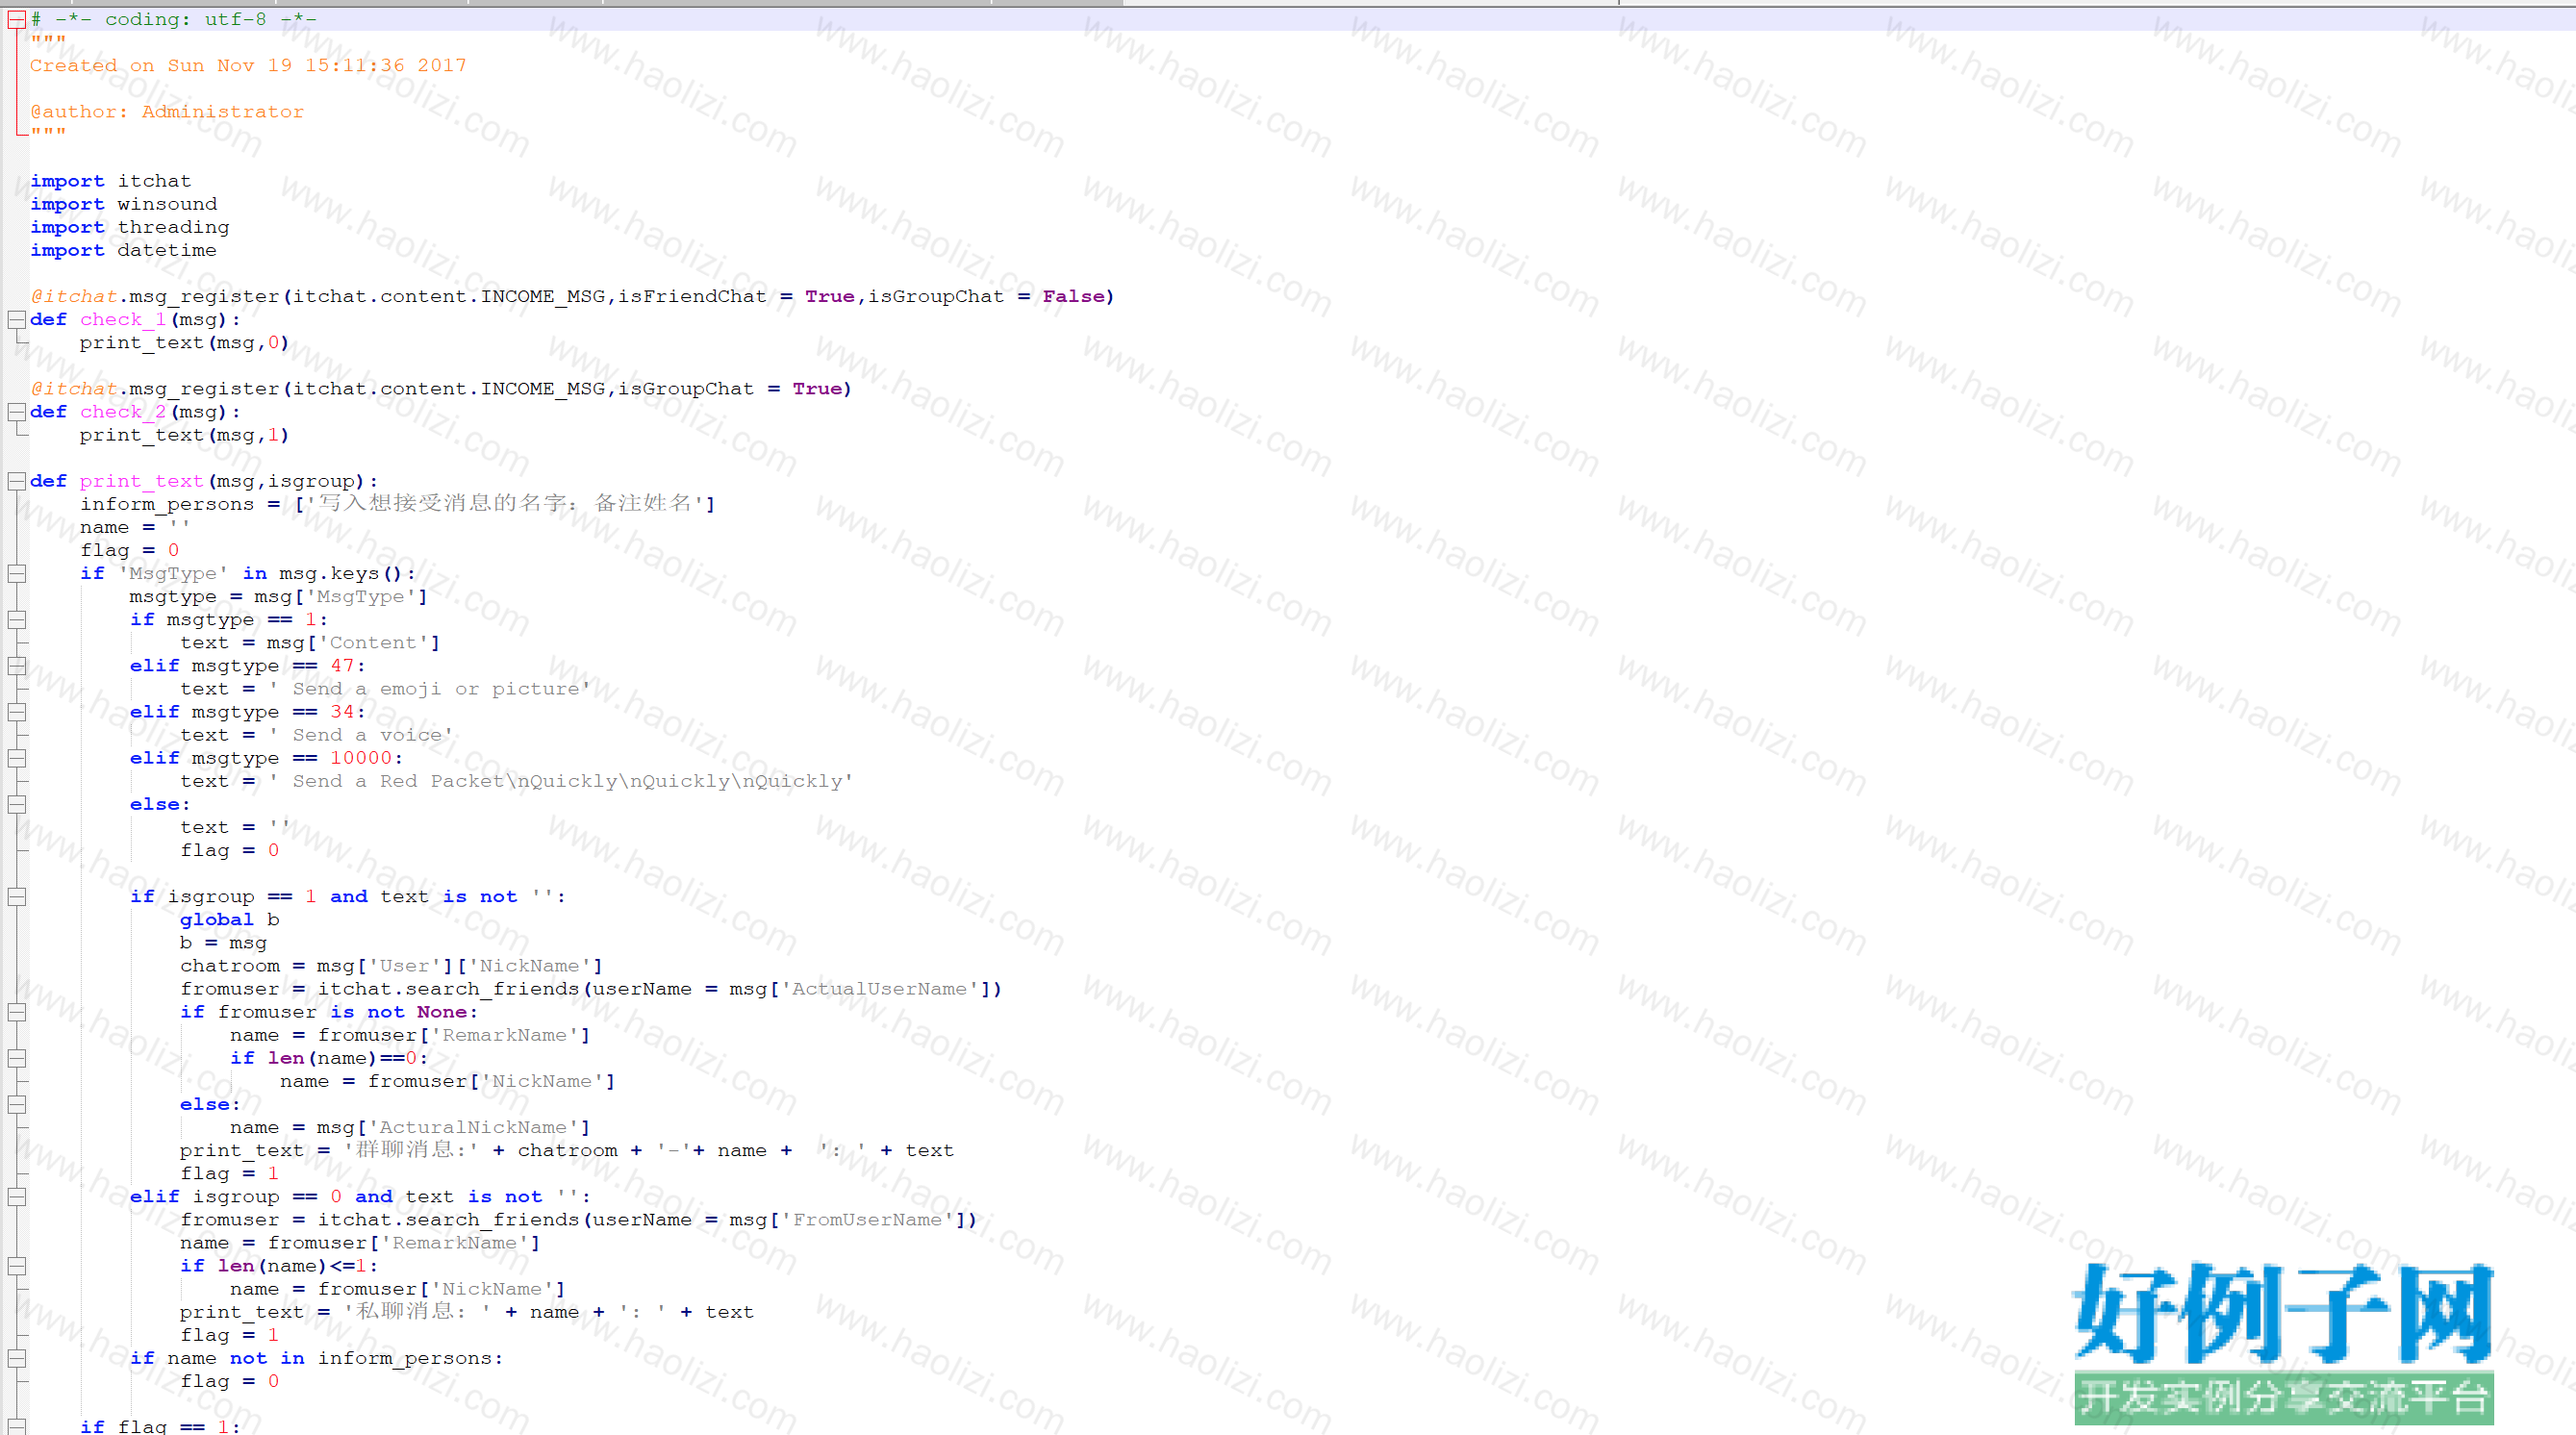The width and height of the screenshot is (2576, 1435).
Task: Collapse the def print_text function fold
Action: coord(16,481)
